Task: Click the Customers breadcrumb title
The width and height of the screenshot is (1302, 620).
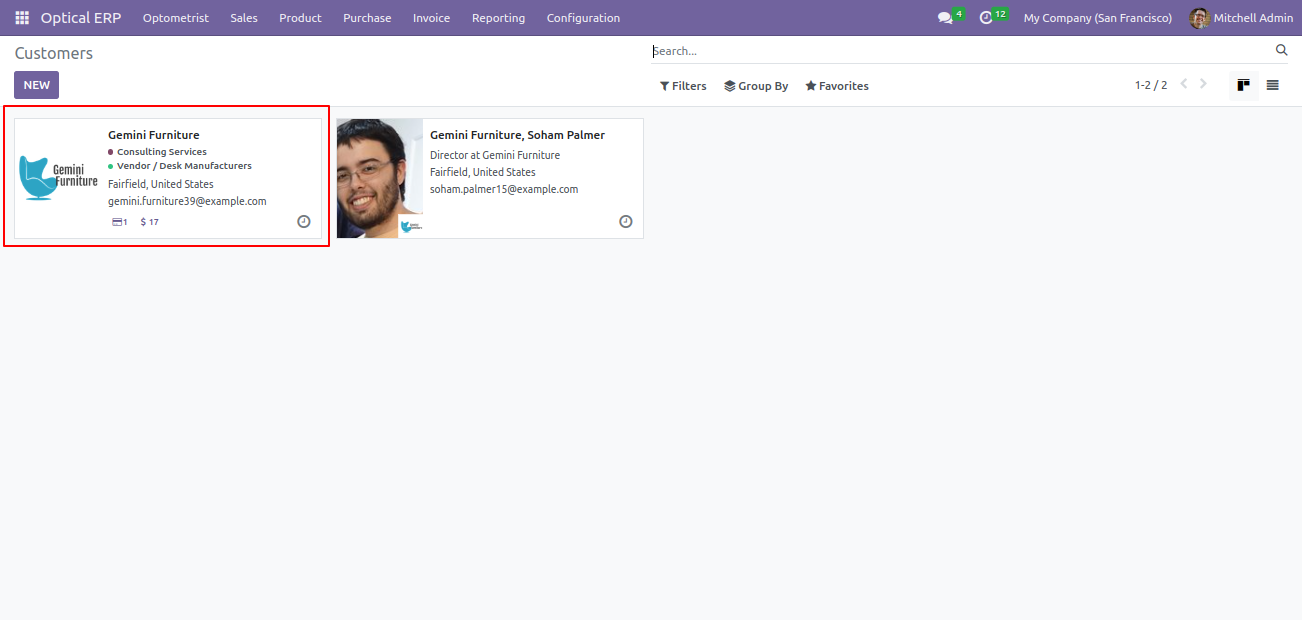Action: 54,53
